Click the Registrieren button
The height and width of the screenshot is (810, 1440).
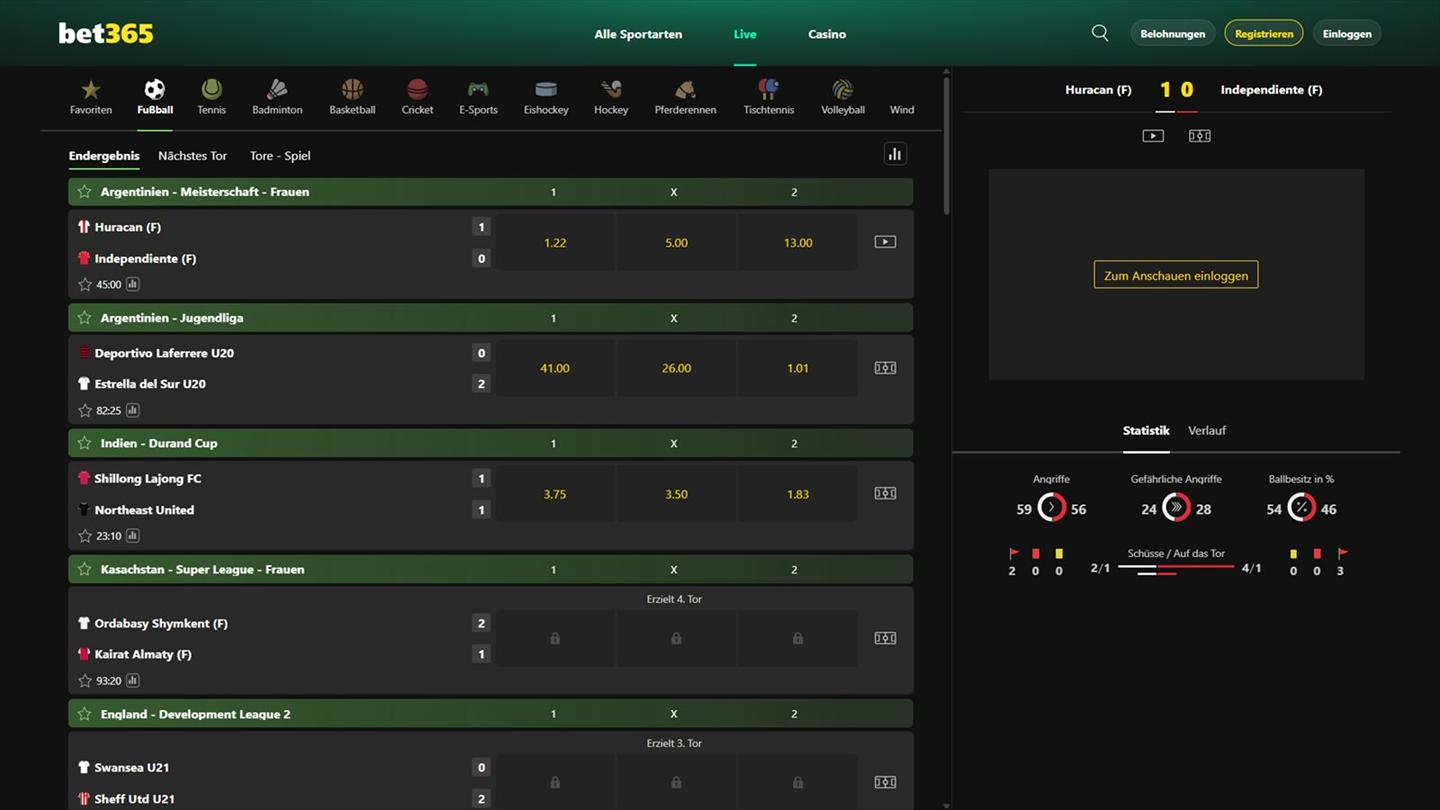pyautogui.click(x=1264, y=33)
